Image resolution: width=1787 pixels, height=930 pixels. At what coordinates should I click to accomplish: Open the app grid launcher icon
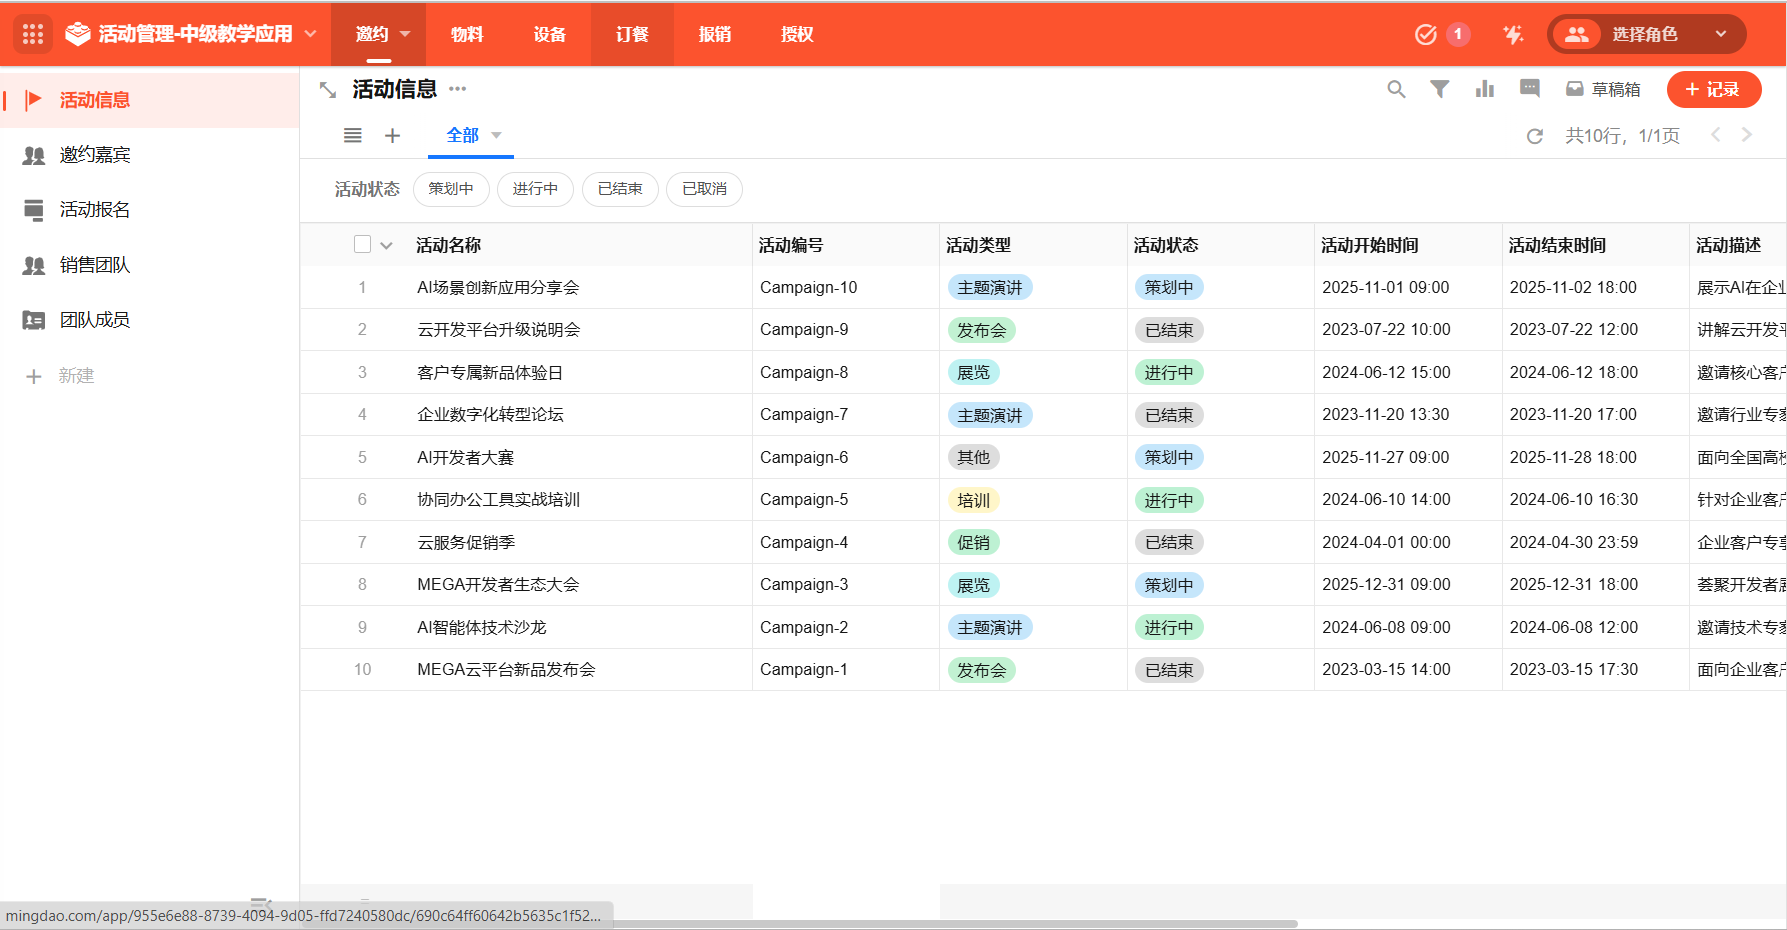click(32, 34)
